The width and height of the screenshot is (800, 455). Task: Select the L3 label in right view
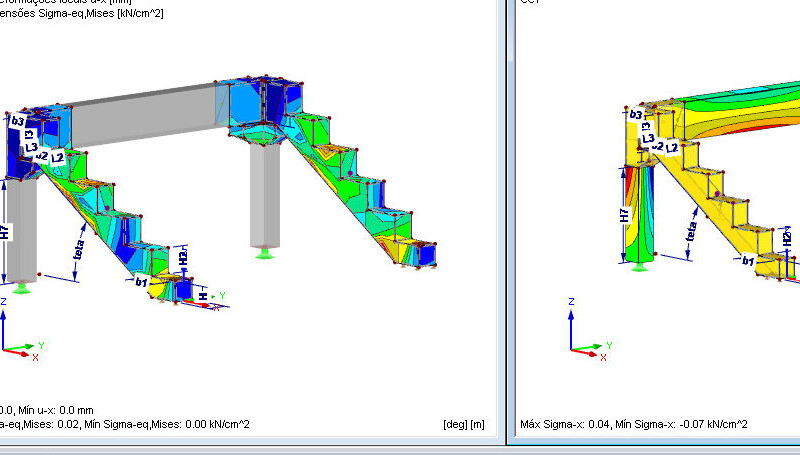[648, 138]
